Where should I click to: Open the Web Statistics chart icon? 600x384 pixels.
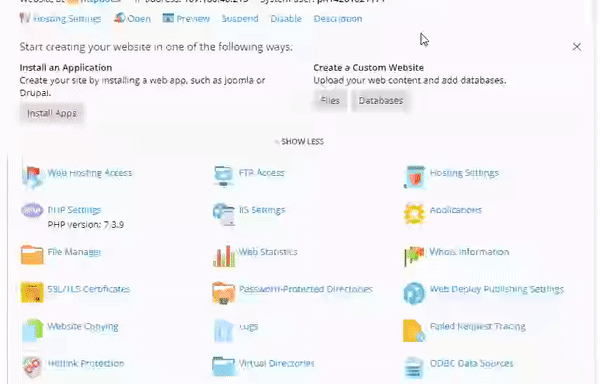click(x=224, y=255)
